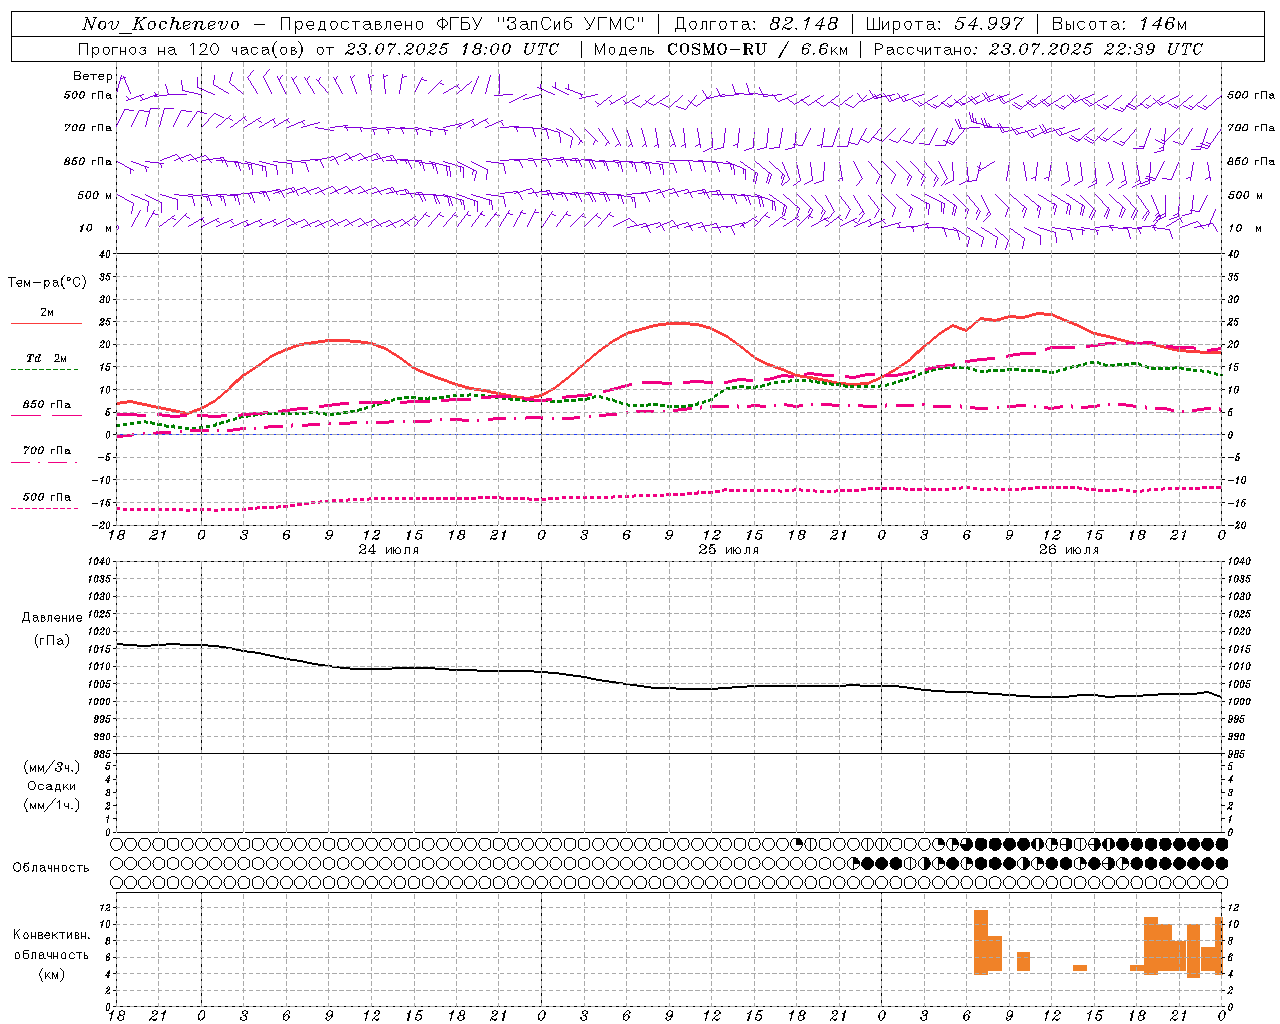1280x1024 pixels.
Task: Click the Широта: 54.997 value
Action: click(945, 24)
